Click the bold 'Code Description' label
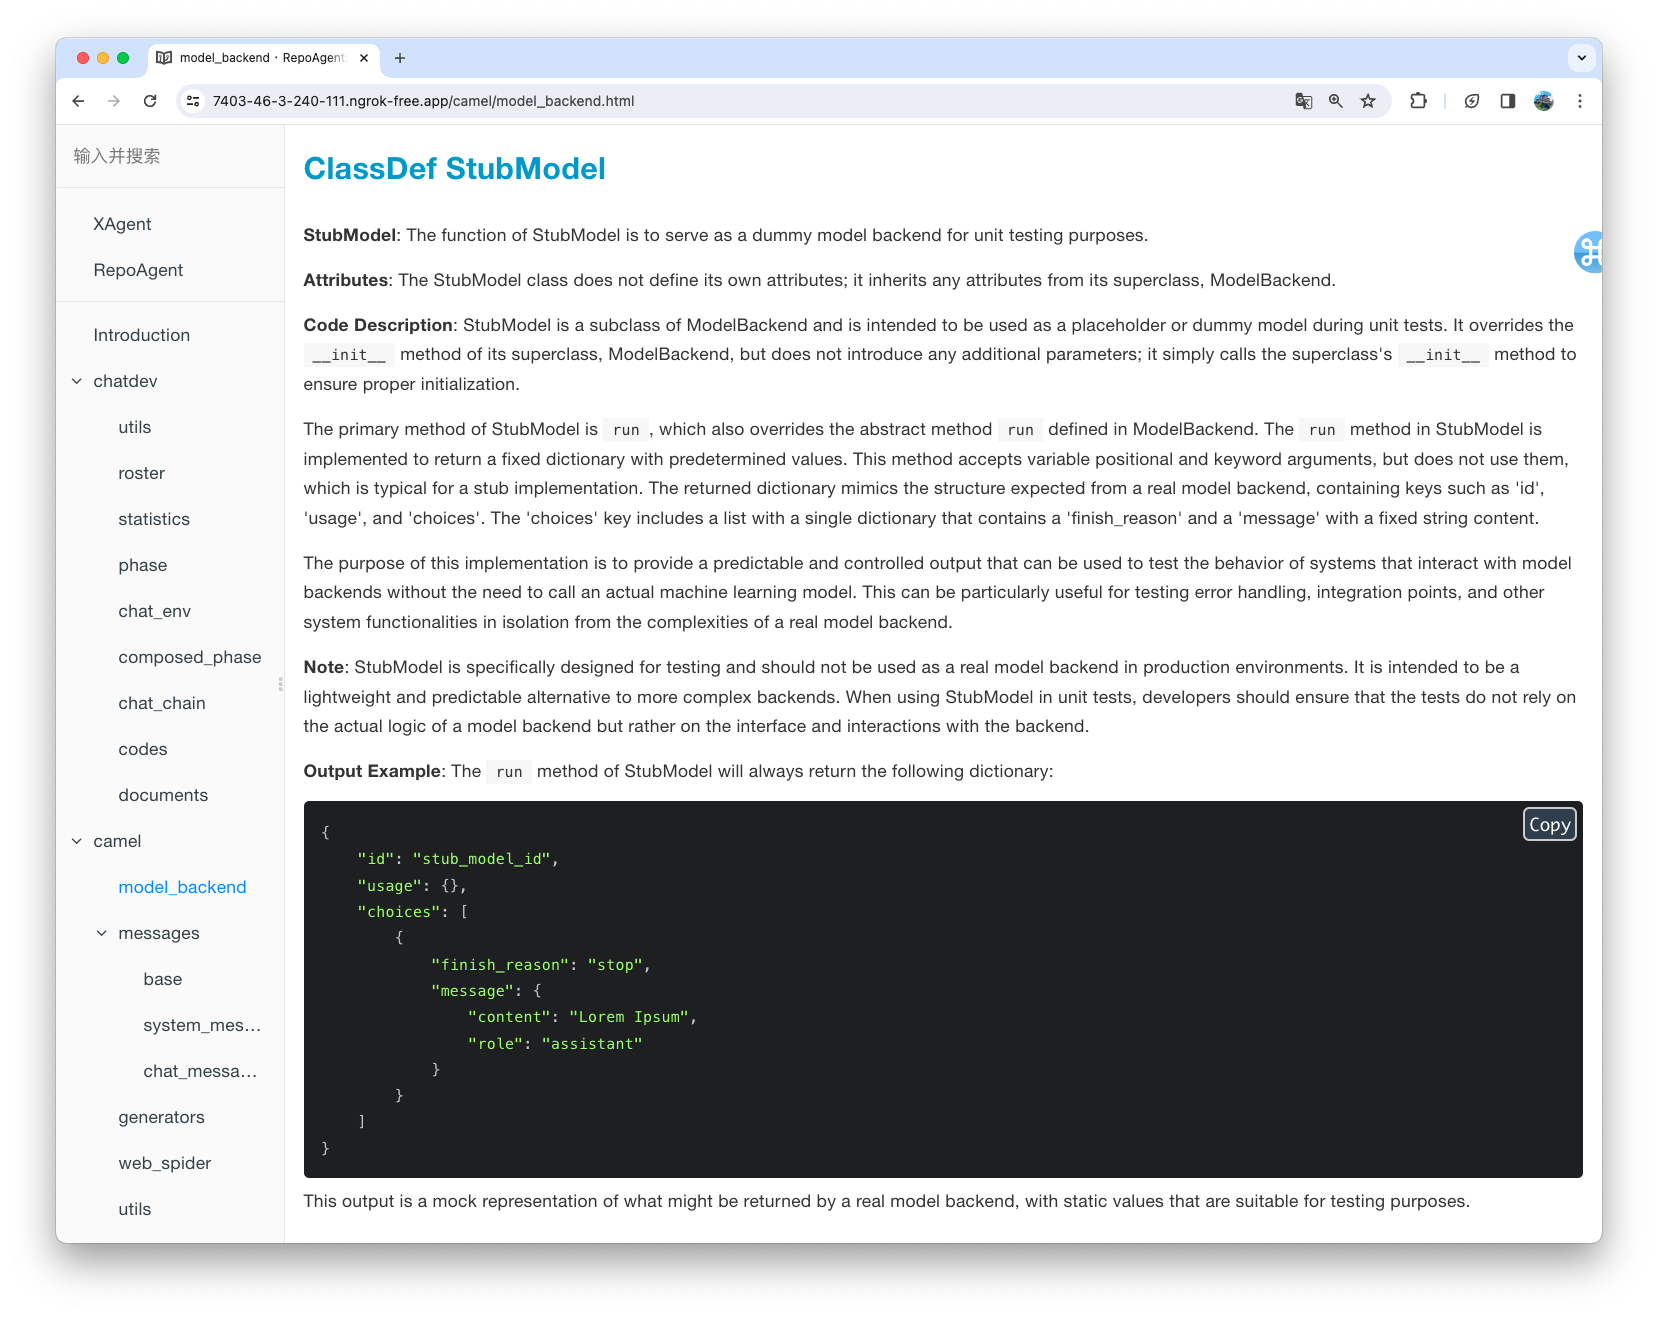Image resolution: width=1658 pixels, height=1317 pixels. coord(378,325)
